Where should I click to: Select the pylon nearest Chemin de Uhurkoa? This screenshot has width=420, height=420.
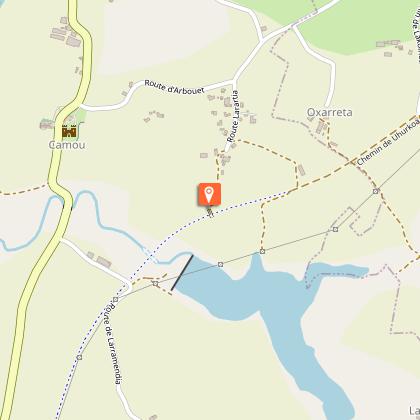coord(376,191)
